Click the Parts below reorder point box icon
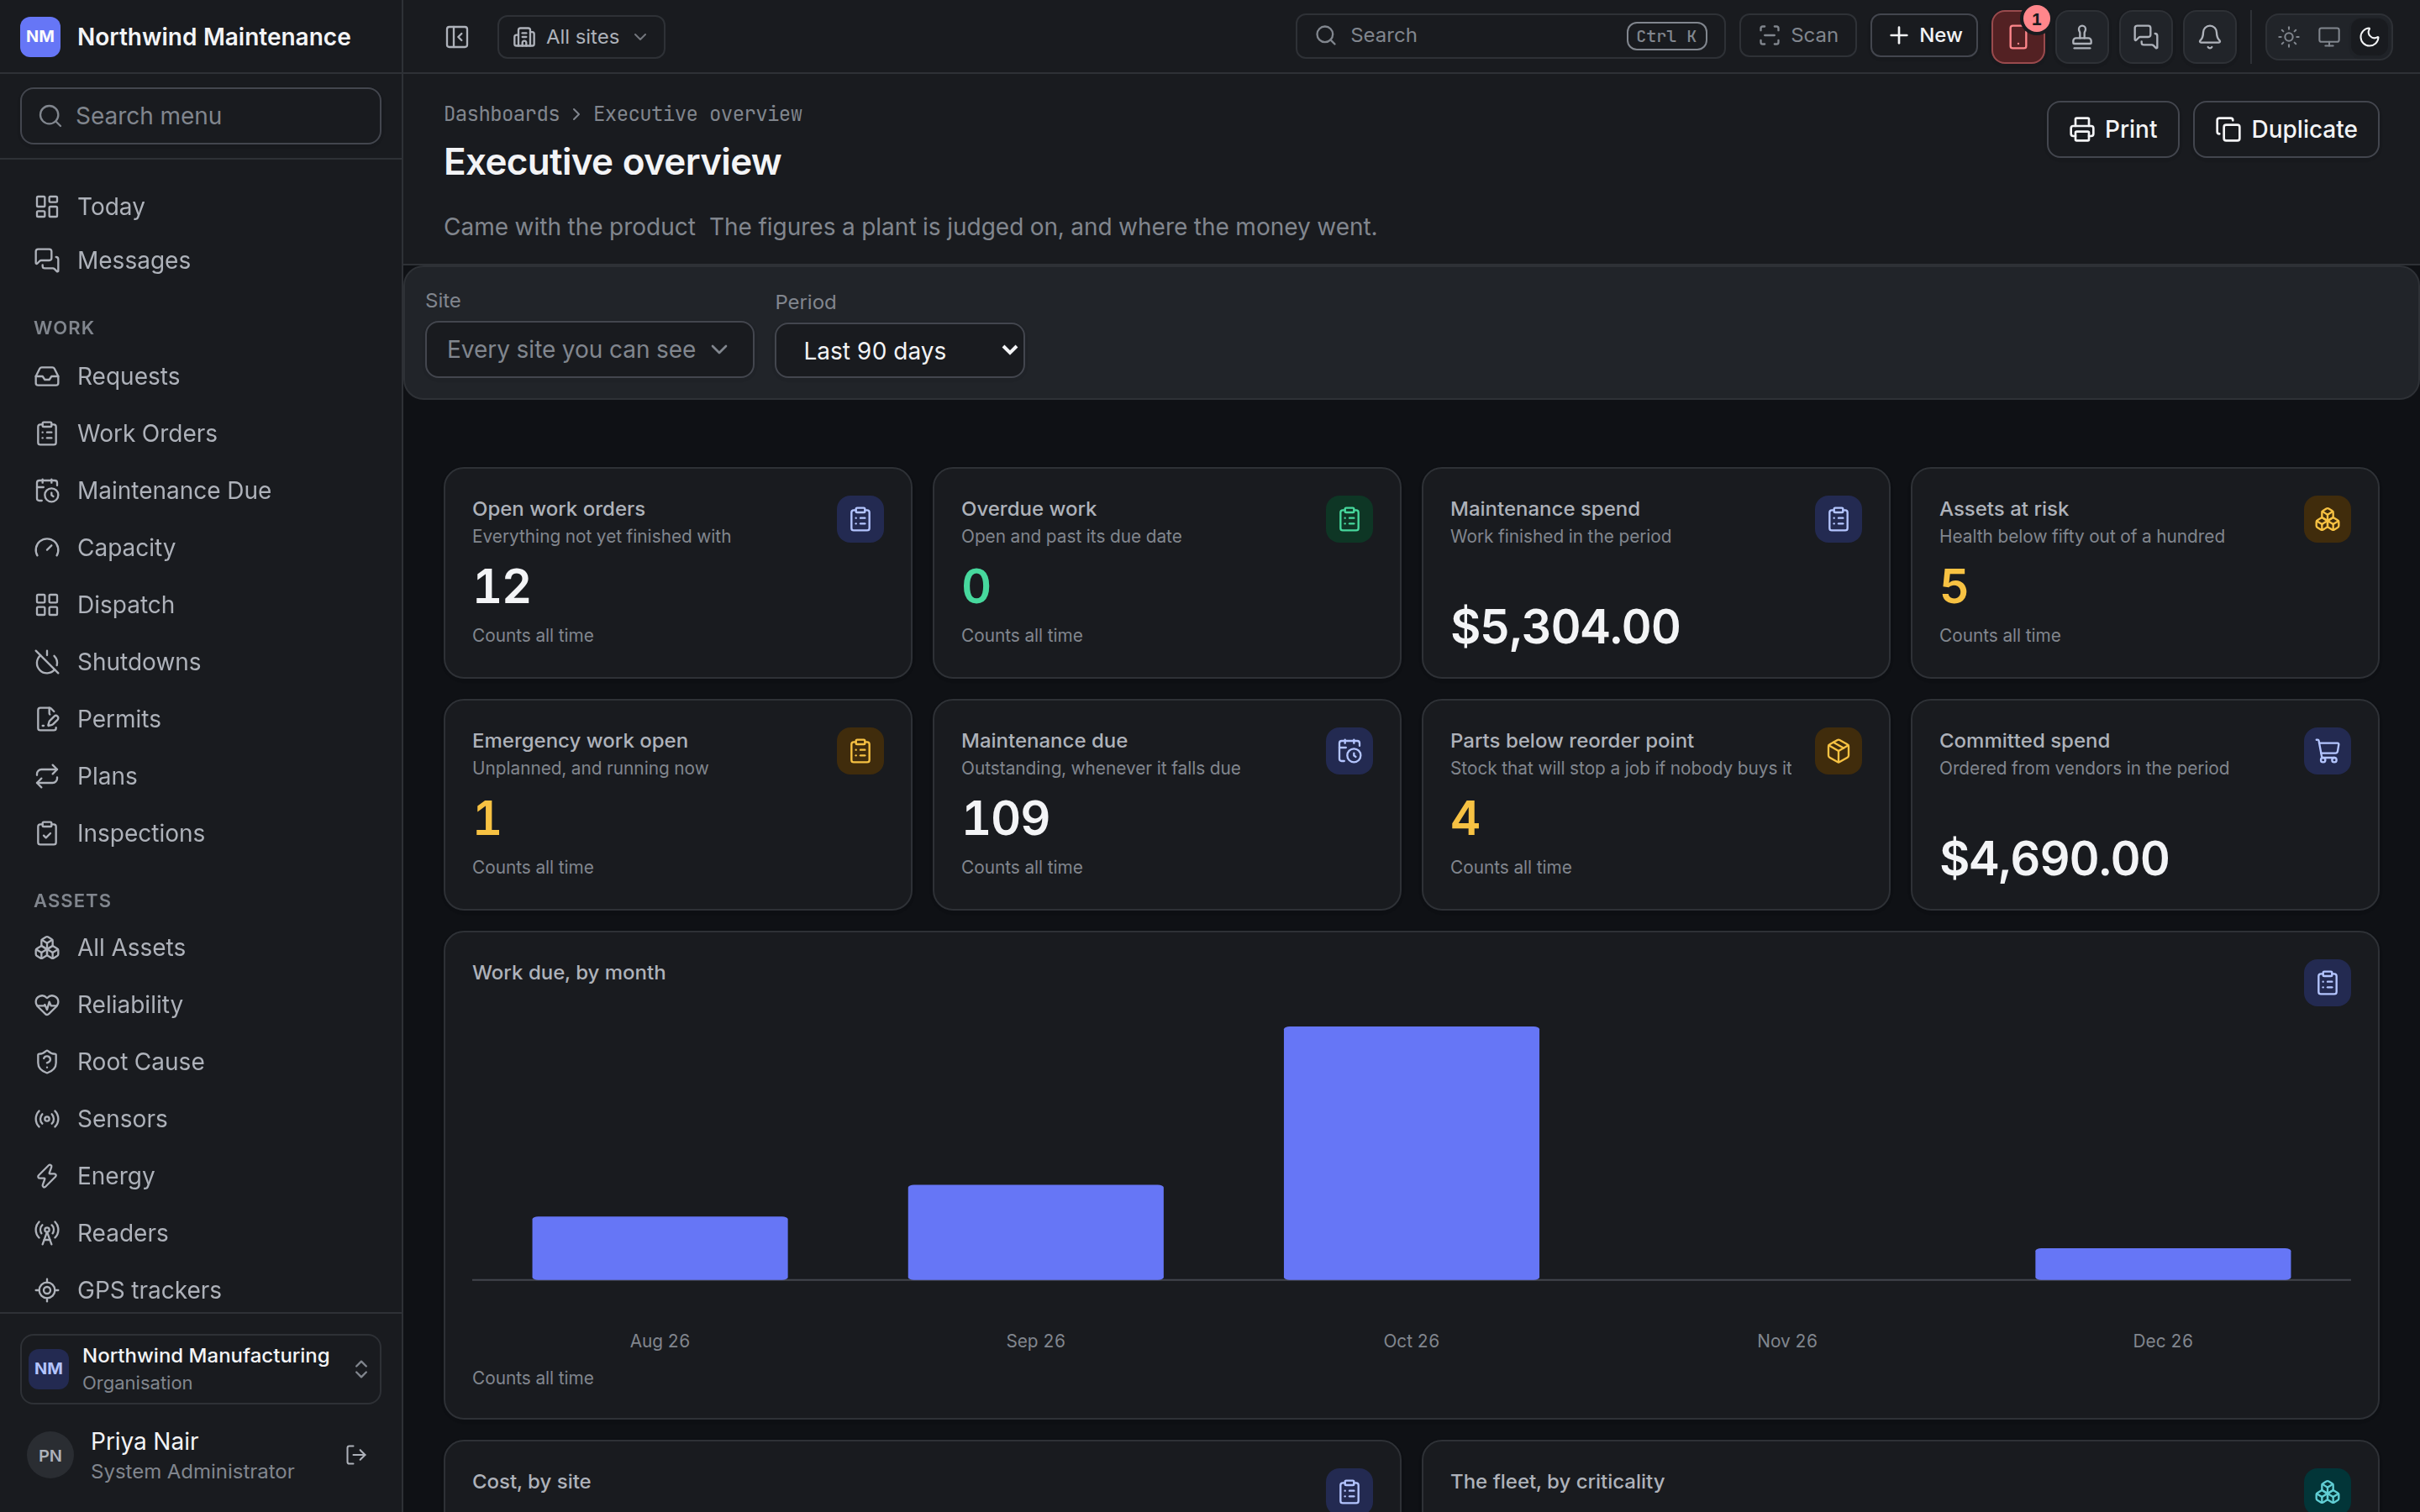The image size is (2420, 1512). coord(1838,751)
